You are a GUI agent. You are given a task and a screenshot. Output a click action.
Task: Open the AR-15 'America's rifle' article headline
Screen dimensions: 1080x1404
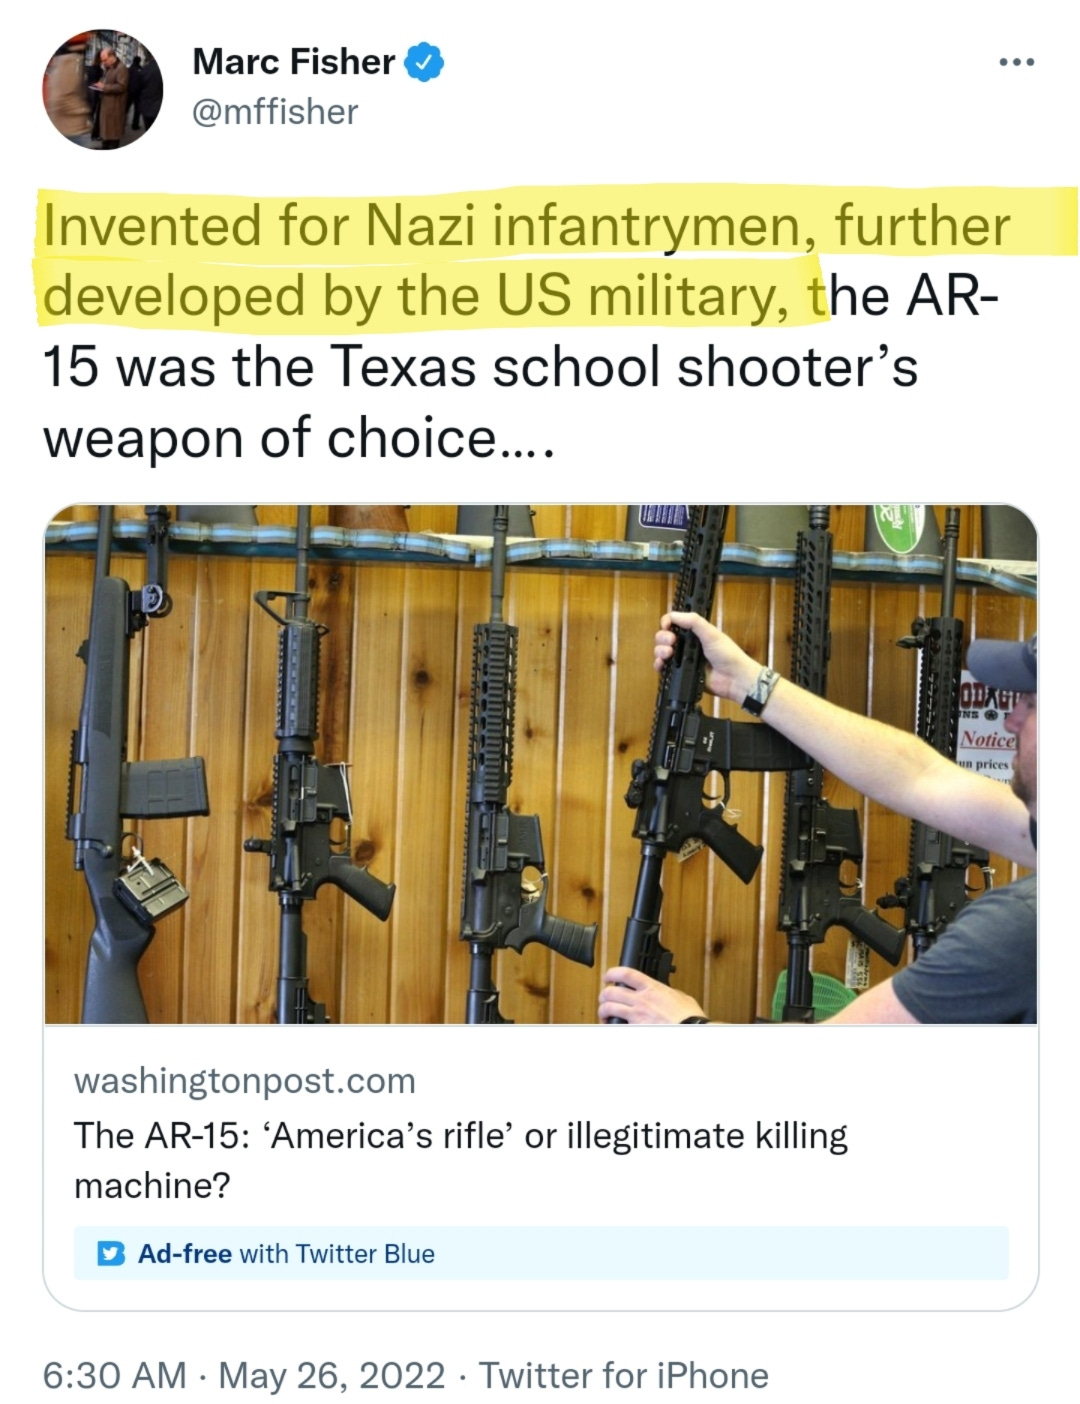click(461, 1160)
